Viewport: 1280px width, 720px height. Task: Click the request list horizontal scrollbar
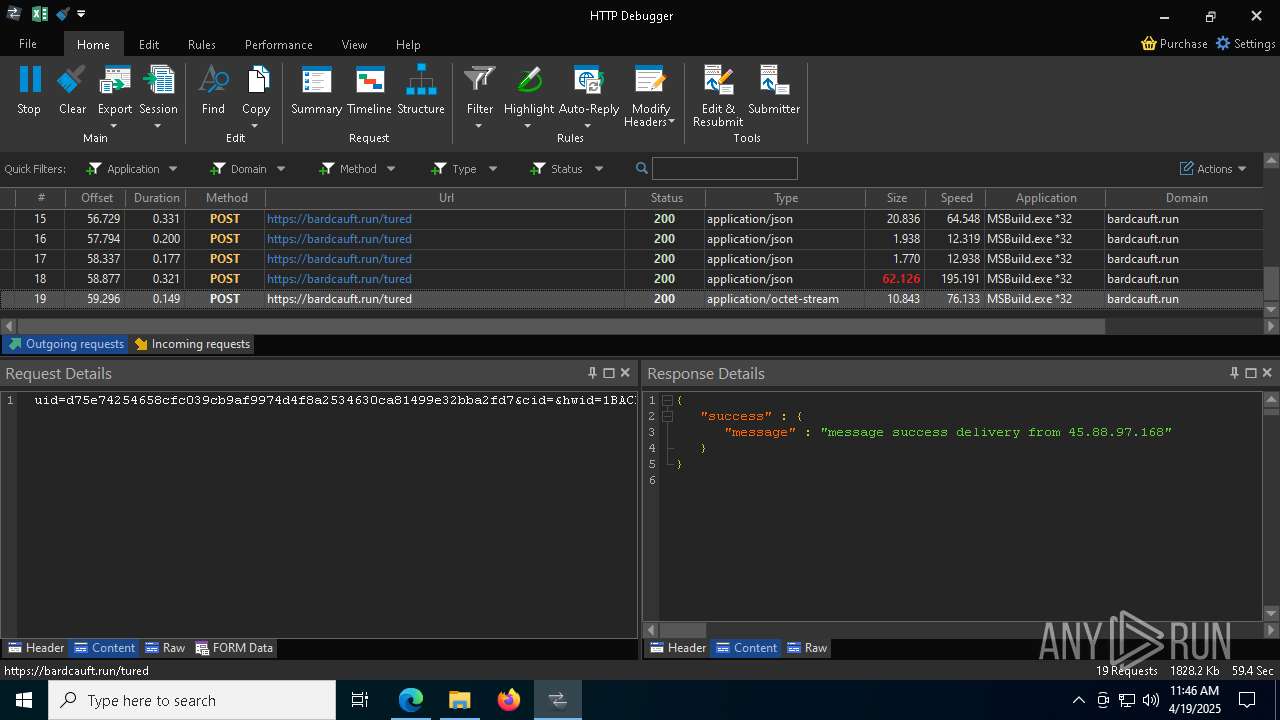coord(561,326)
